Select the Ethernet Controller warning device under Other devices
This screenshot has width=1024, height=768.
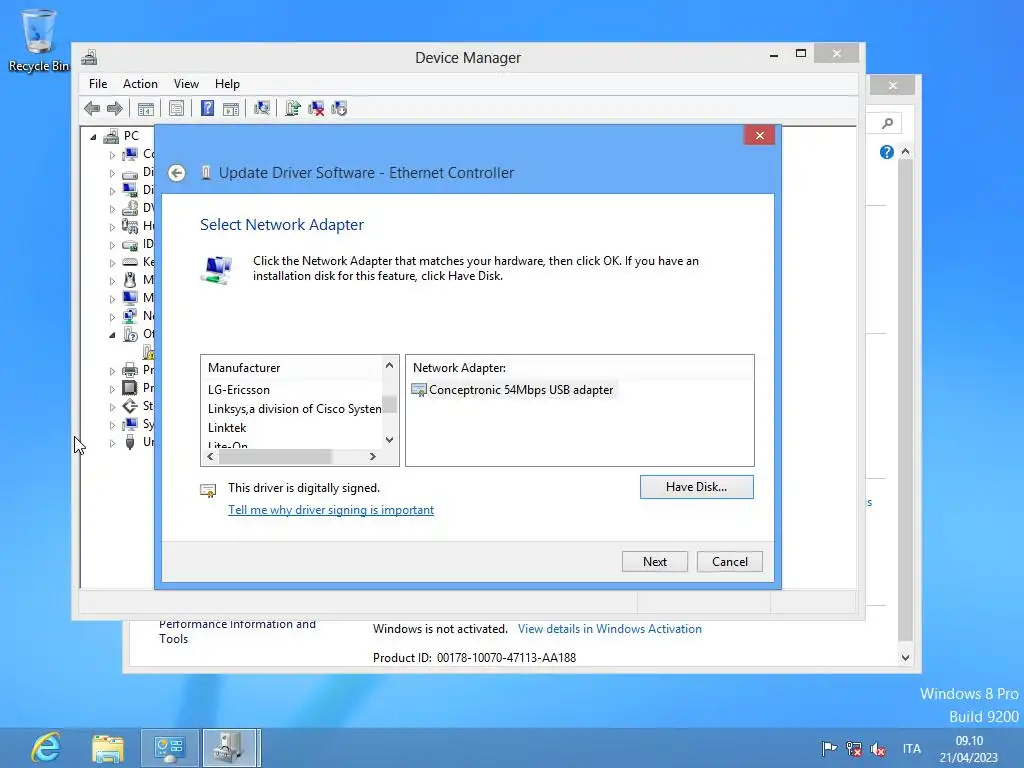[x=149, y=353]
